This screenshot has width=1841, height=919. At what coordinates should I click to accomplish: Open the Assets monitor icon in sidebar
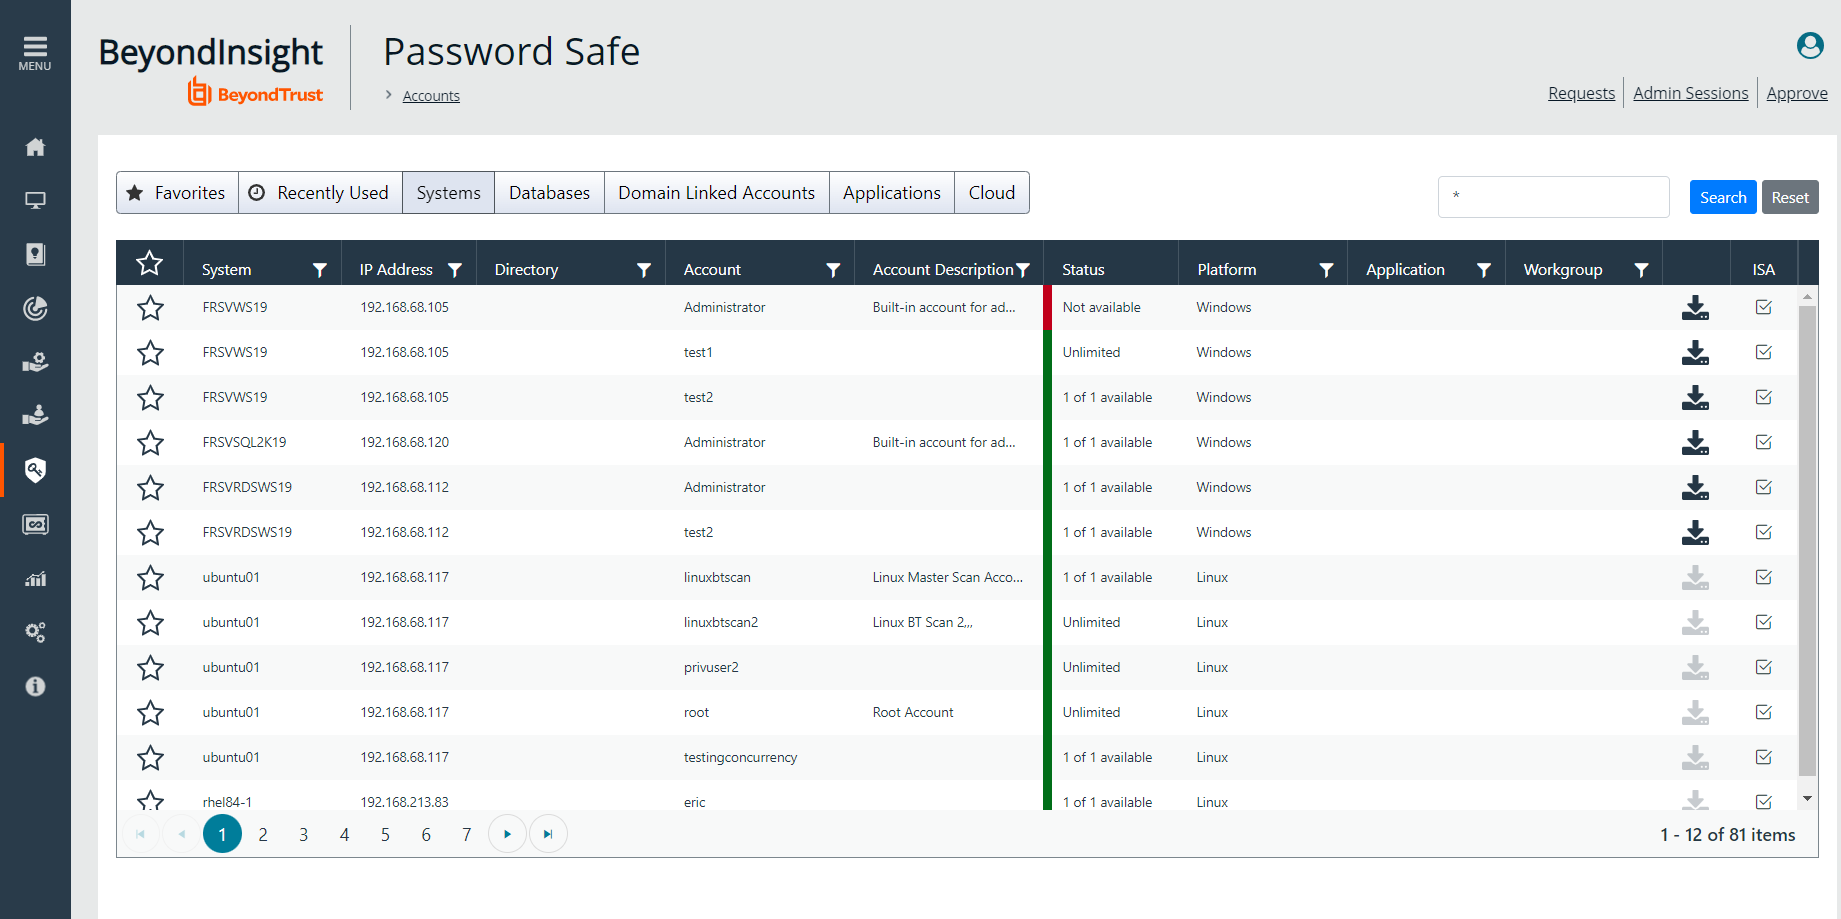tap(35, 200)
